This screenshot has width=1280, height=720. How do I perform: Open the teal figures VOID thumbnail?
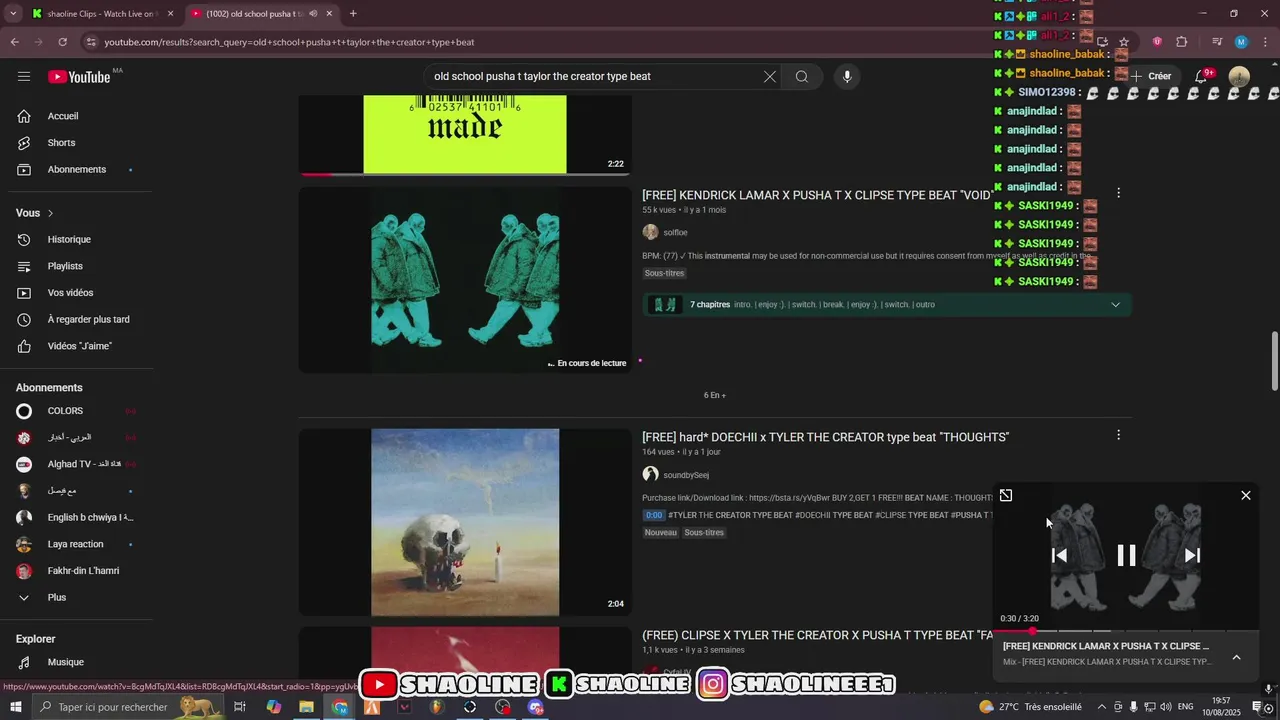click(465, 280)
